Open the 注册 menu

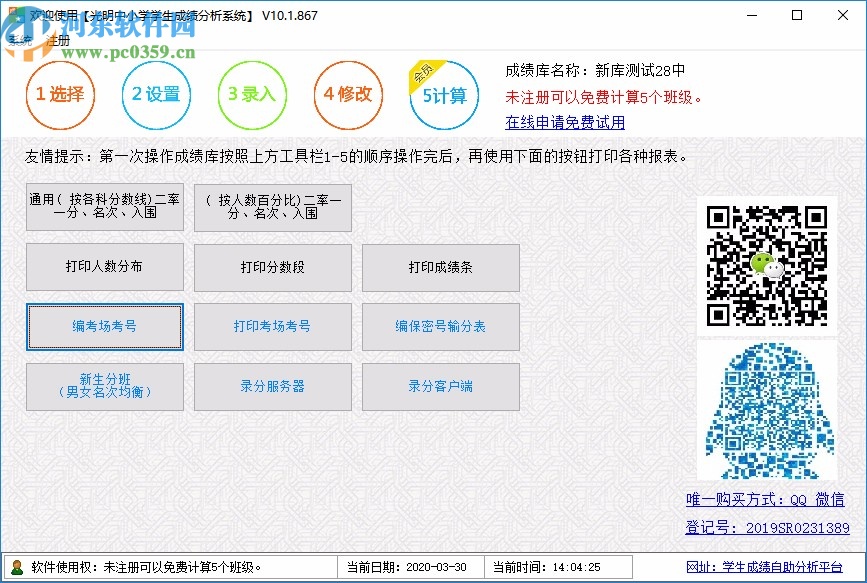pos(58,42)
